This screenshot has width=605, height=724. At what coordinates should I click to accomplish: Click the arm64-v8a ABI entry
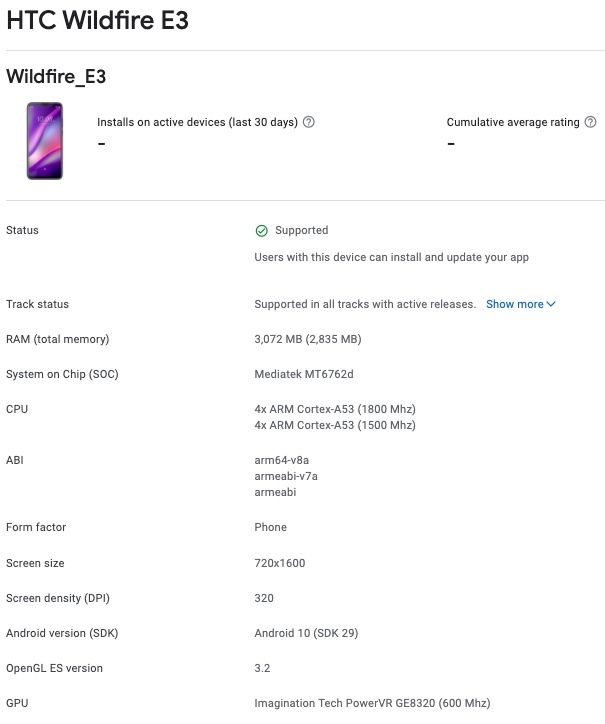[x=282, y=460]
